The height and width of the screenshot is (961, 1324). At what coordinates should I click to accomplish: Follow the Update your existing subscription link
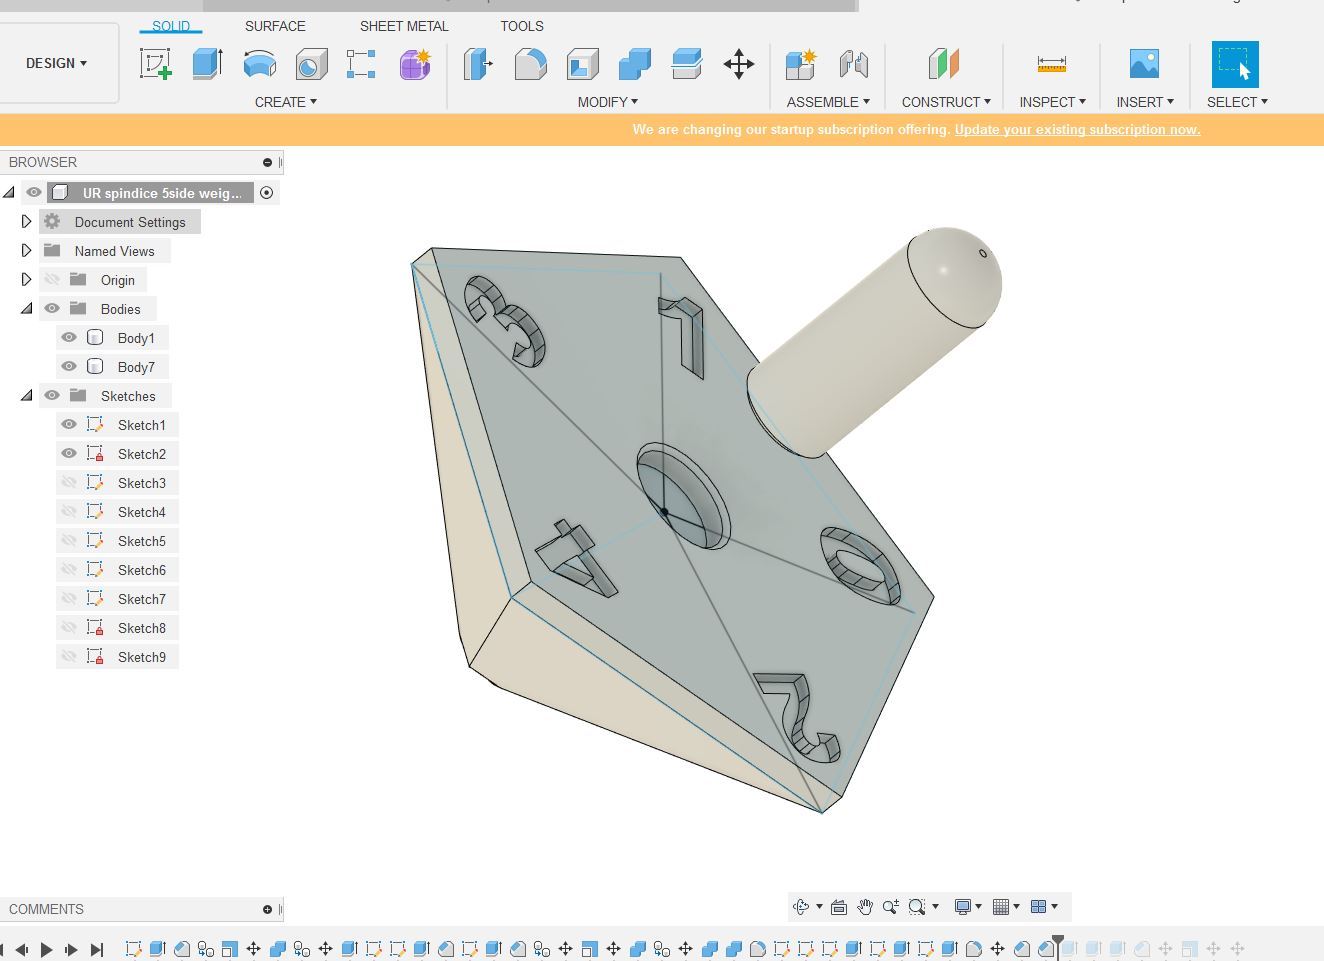pyautogui.click(x=1077, y=129)
